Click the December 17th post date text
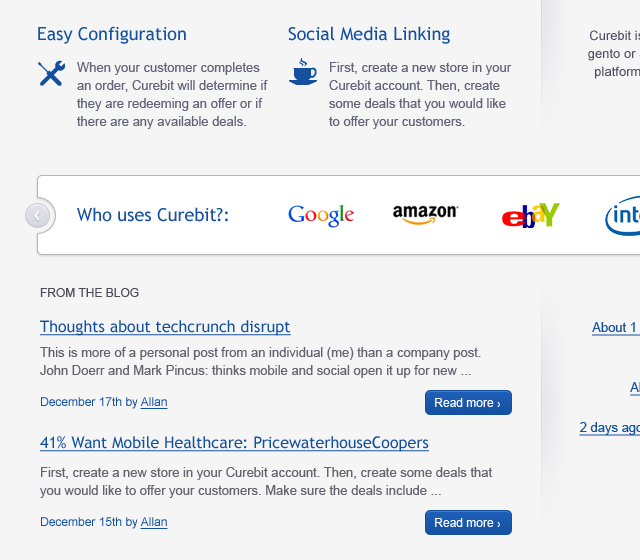The image size is (640, 560). coord(81,402)
